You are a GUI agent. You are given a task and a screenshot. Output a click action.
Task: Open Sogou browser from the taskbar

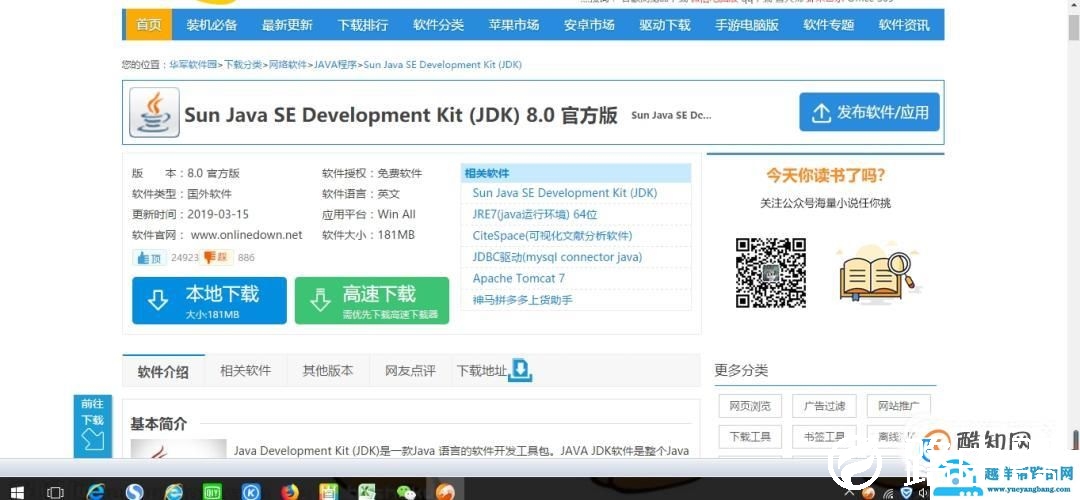point(134,492)
